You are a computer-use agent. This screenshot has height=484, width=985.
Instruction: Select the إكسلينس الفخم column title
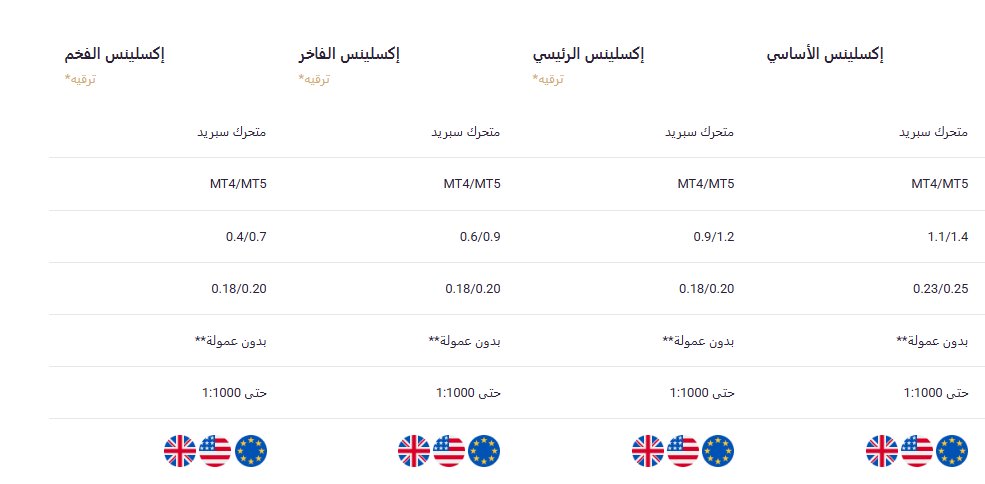point(114,55)
